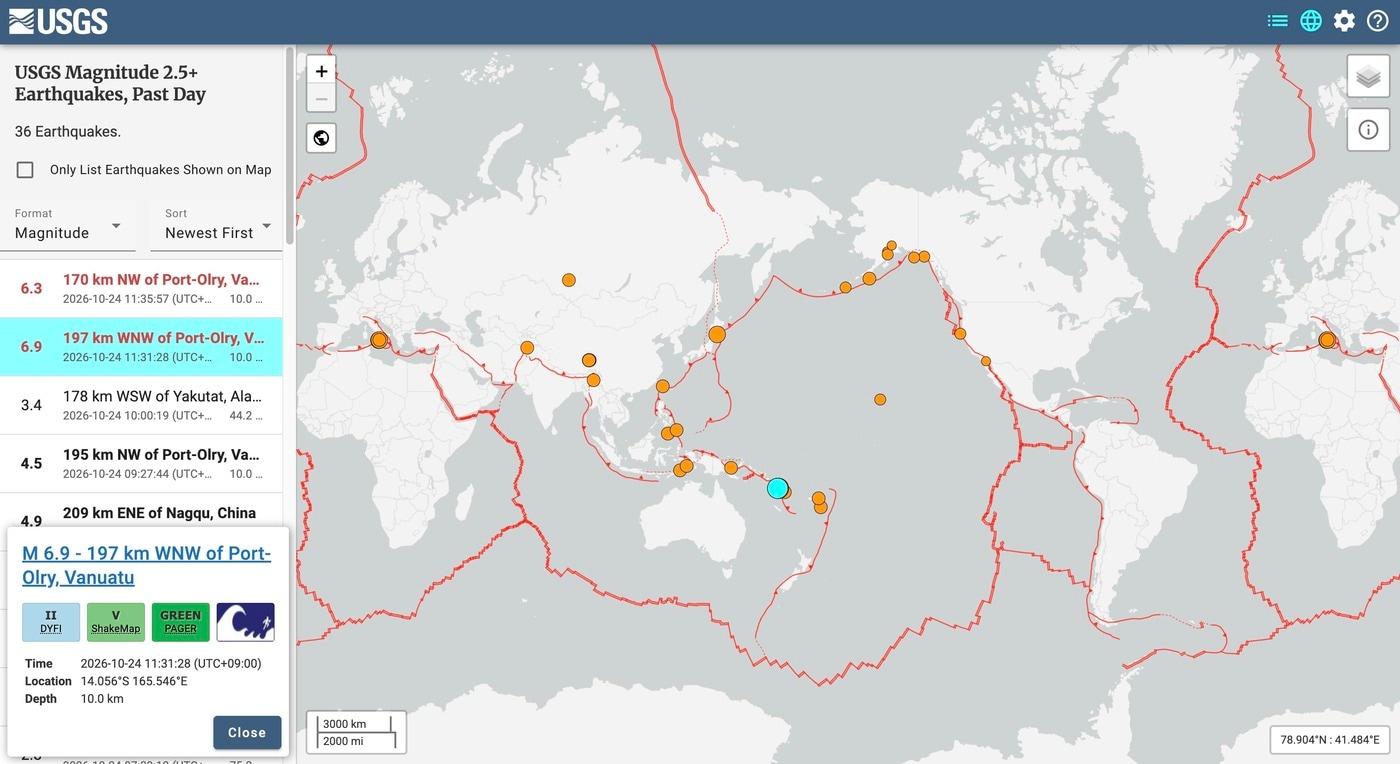The image size is (1400, 764).
Task: Open settings gear in header
Action: click(x=1344, y=21)
